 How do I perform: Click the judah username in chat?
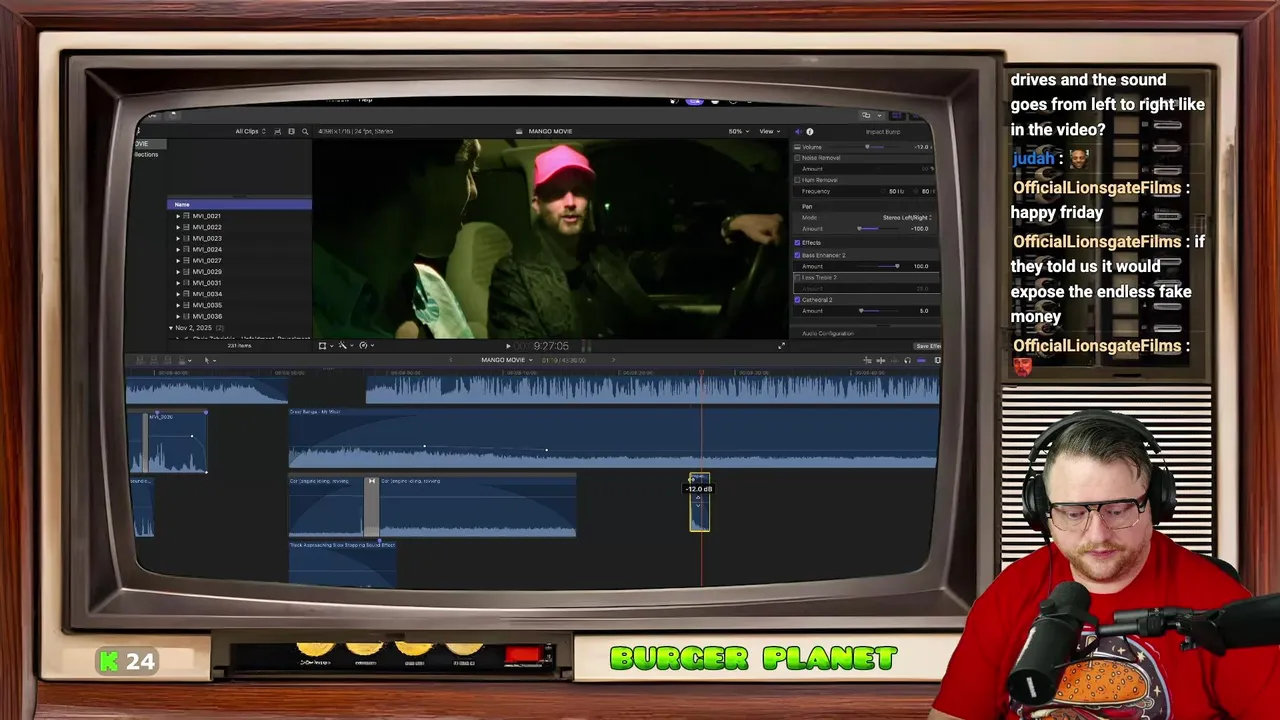pos(1033,158)
